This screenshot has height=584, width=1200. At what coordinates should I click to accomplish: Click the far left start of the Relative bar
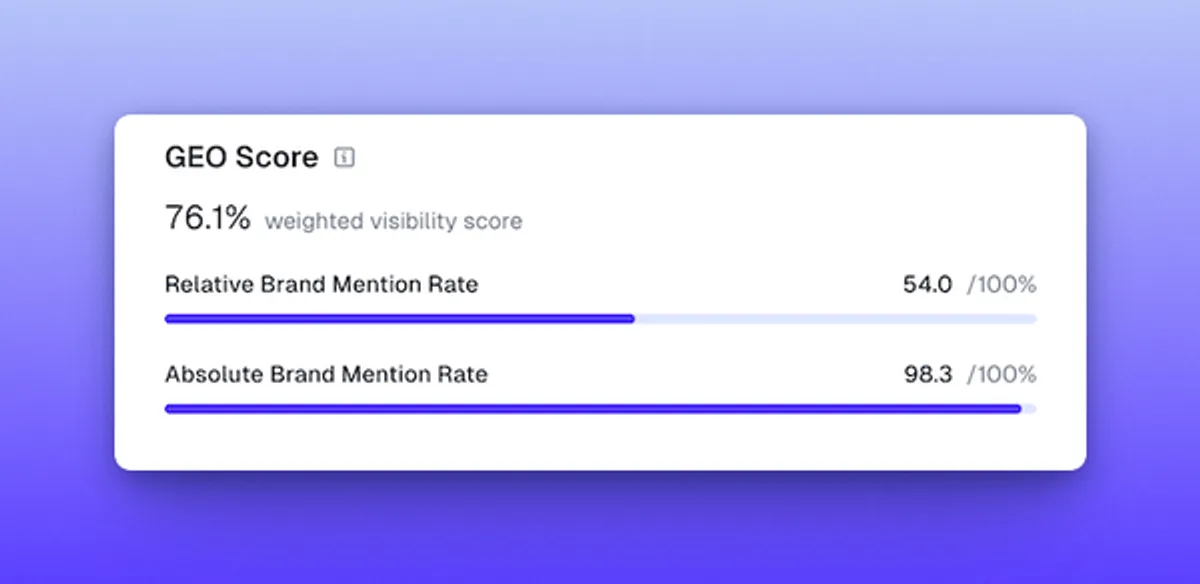tap(168, 319)
